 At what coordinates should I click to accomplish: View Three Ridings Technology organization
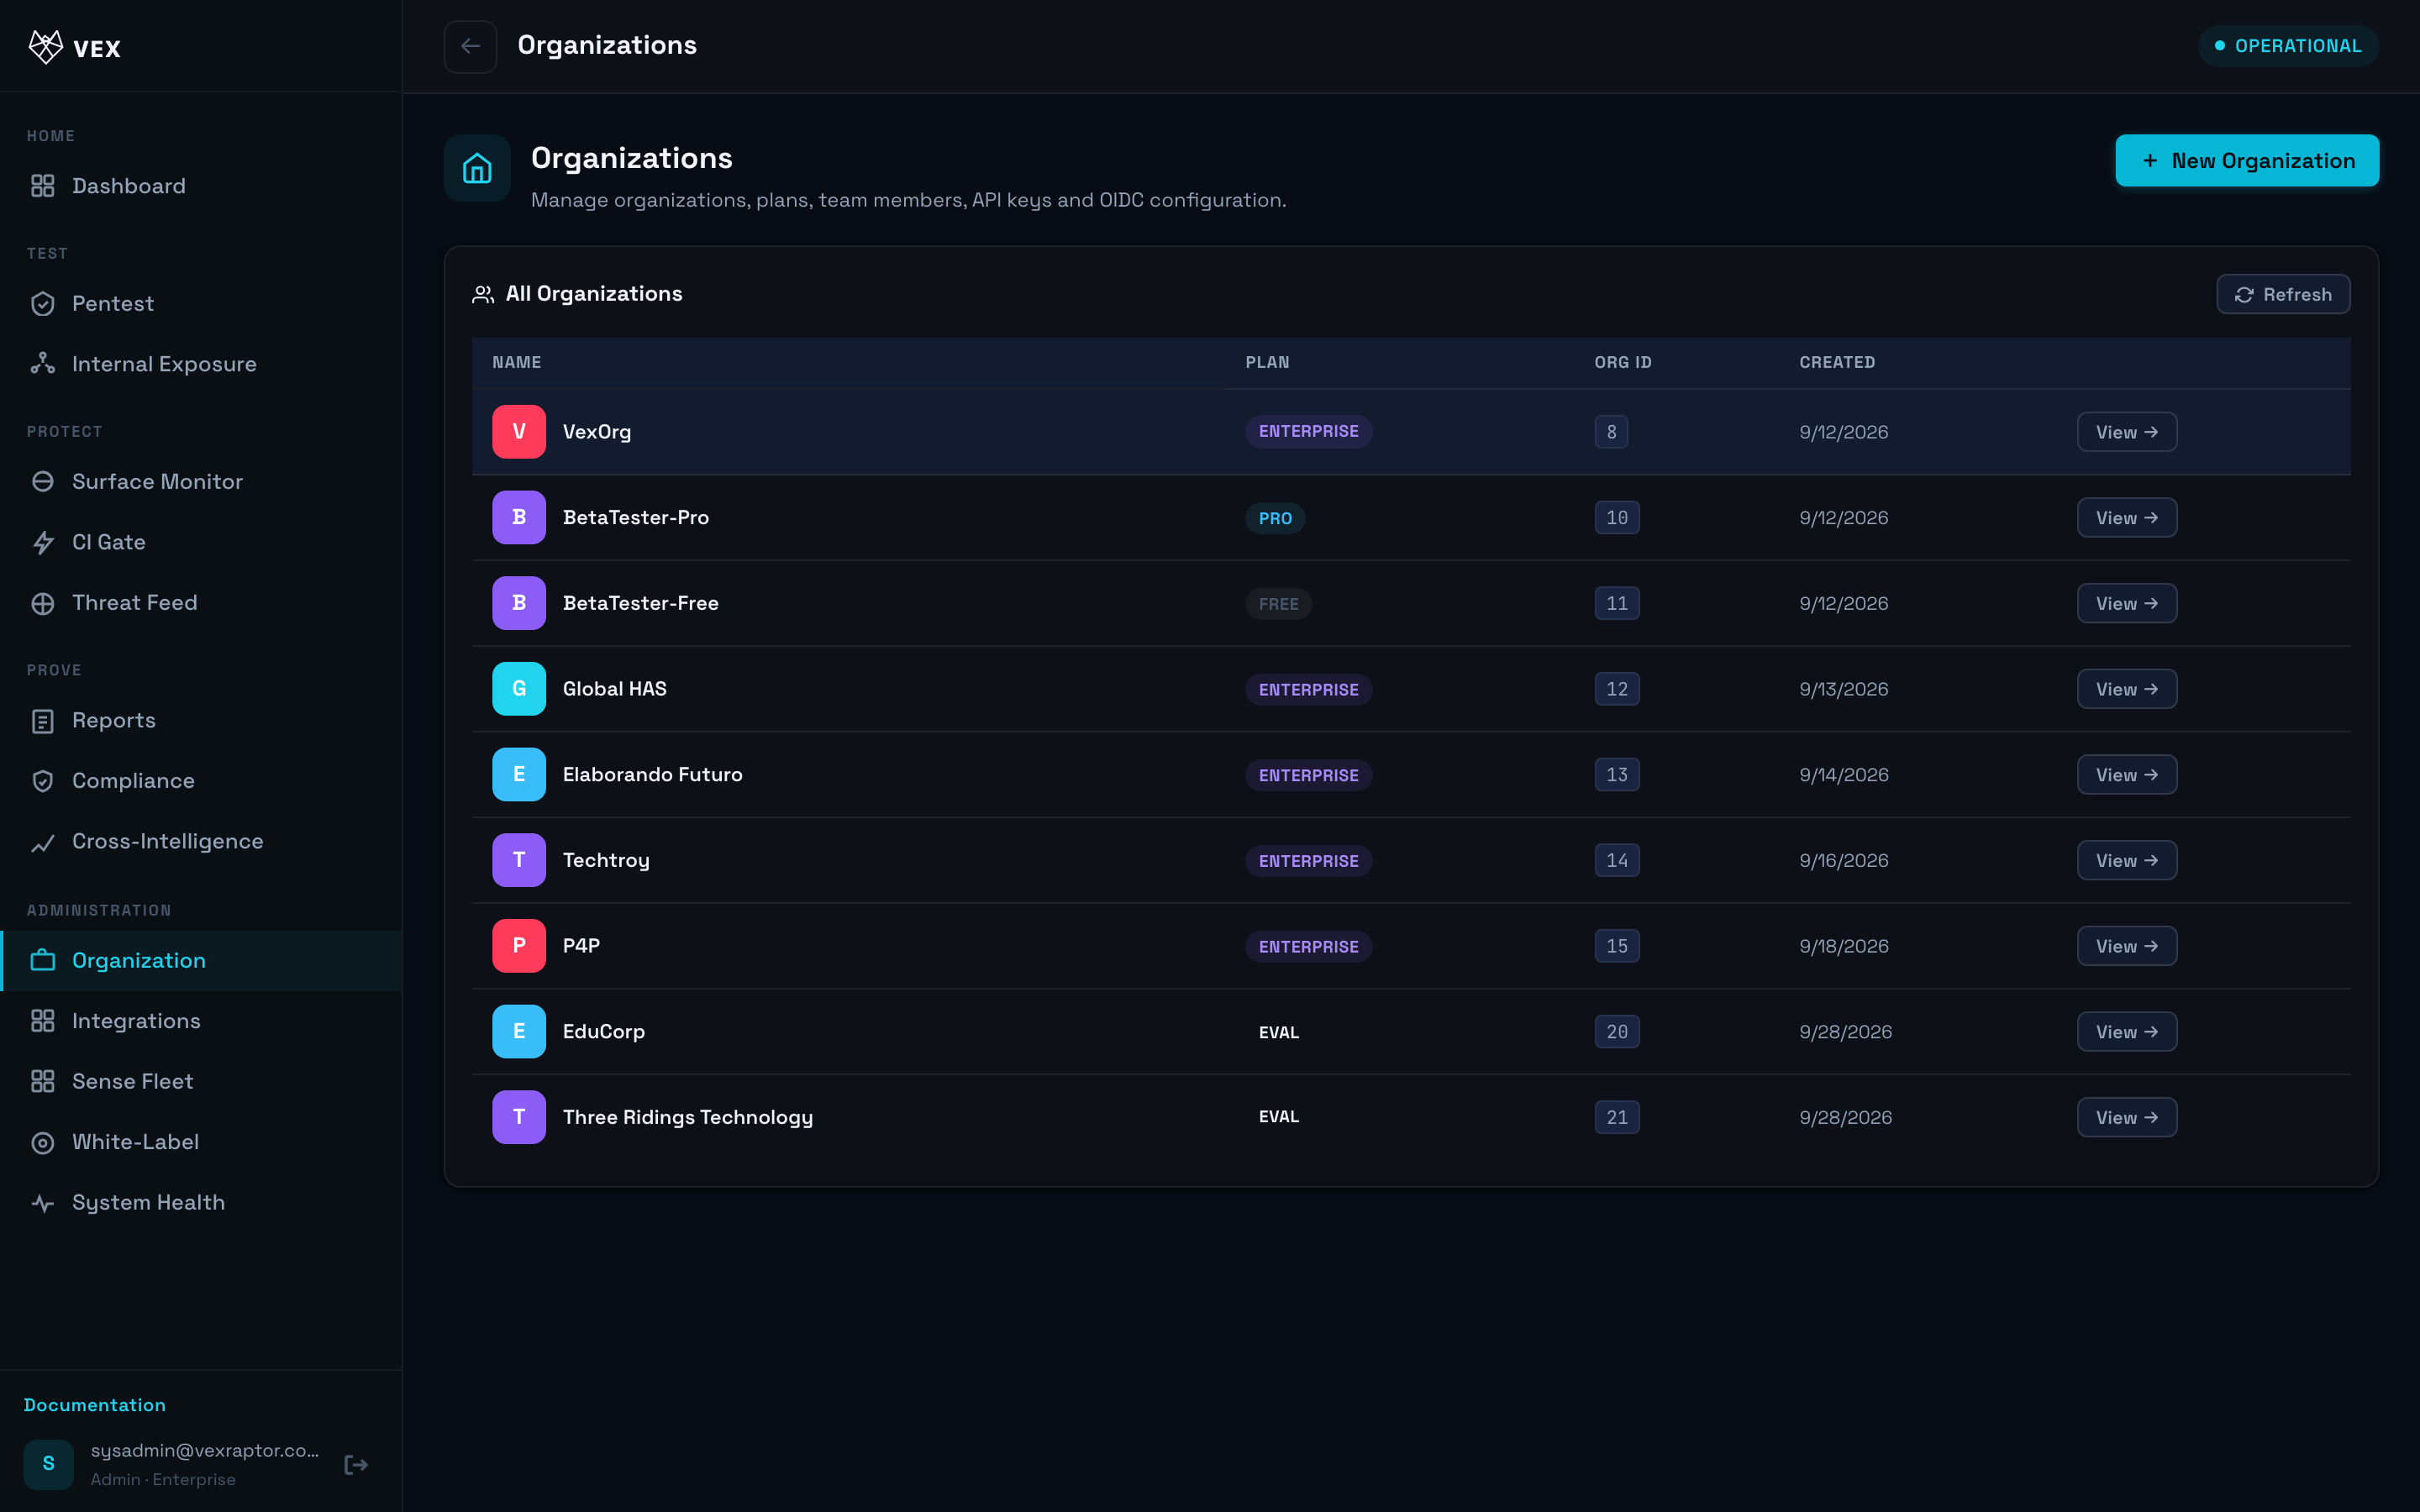pos(2127,1118)
